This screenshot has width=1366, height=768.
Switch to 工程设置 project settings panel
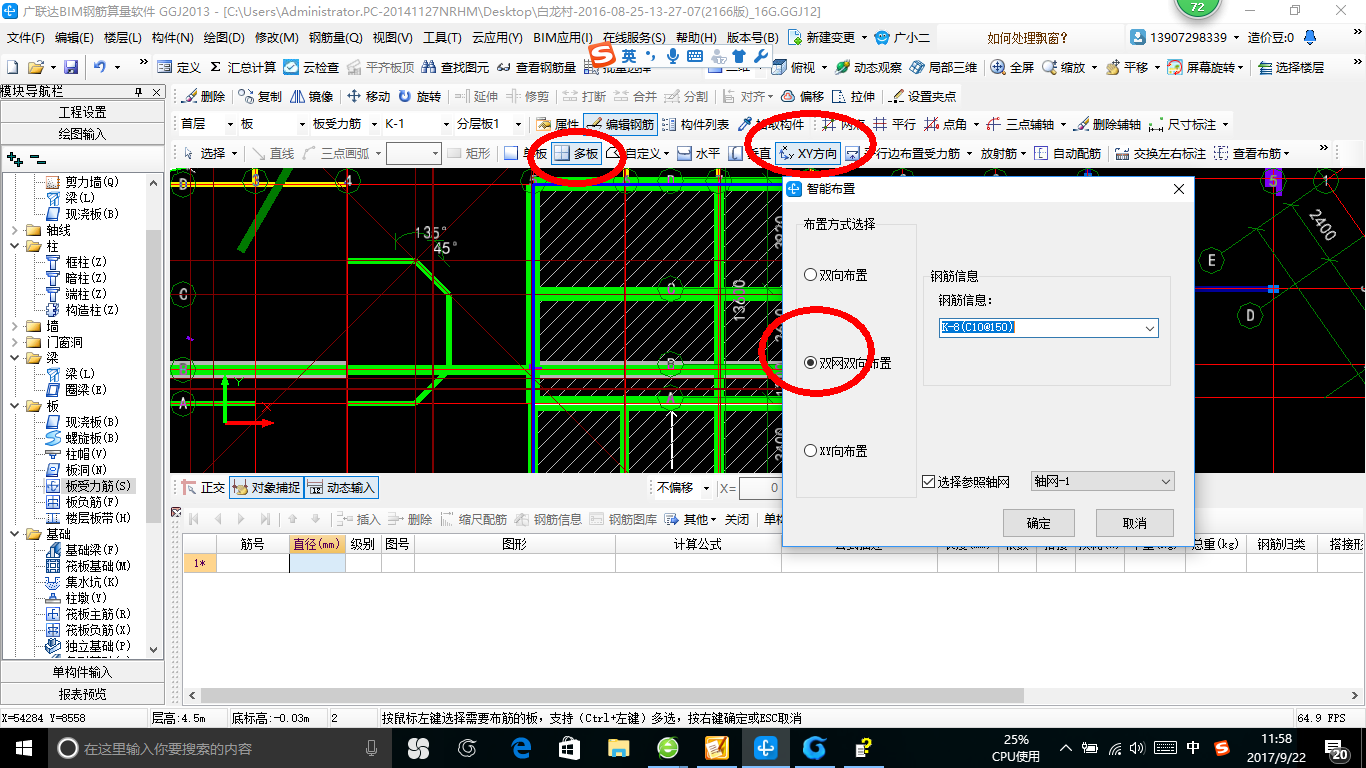coord(83,112)
